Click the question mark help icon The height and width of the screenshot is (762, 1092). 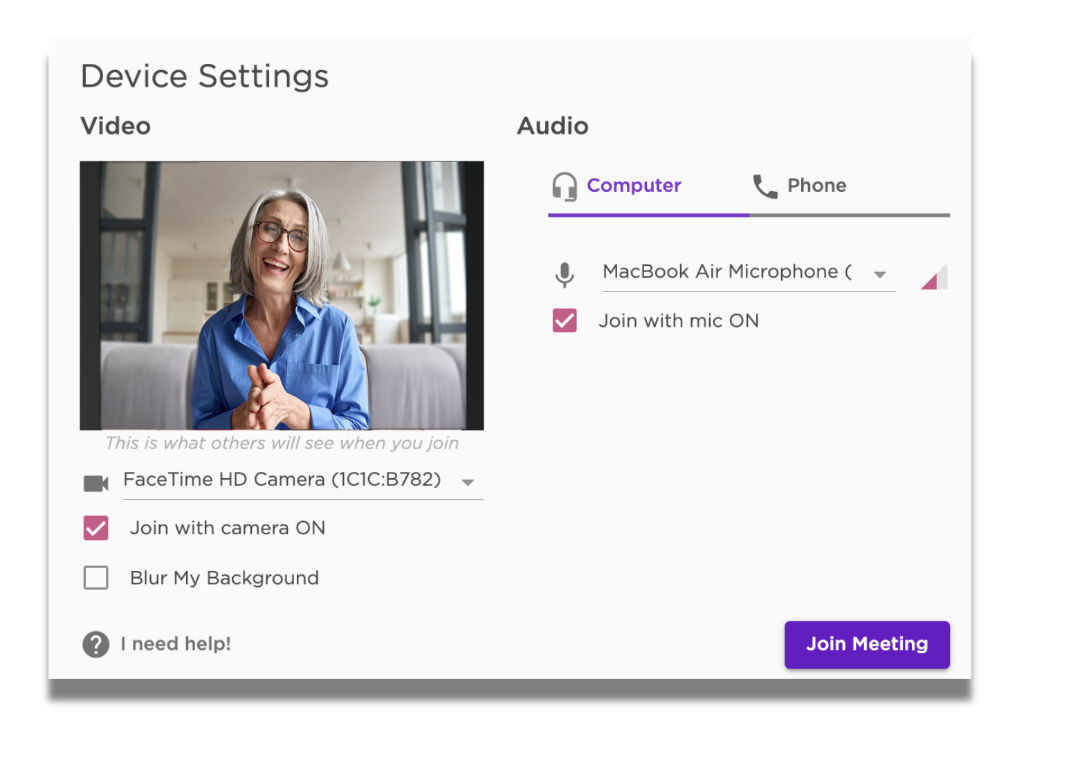95,645
